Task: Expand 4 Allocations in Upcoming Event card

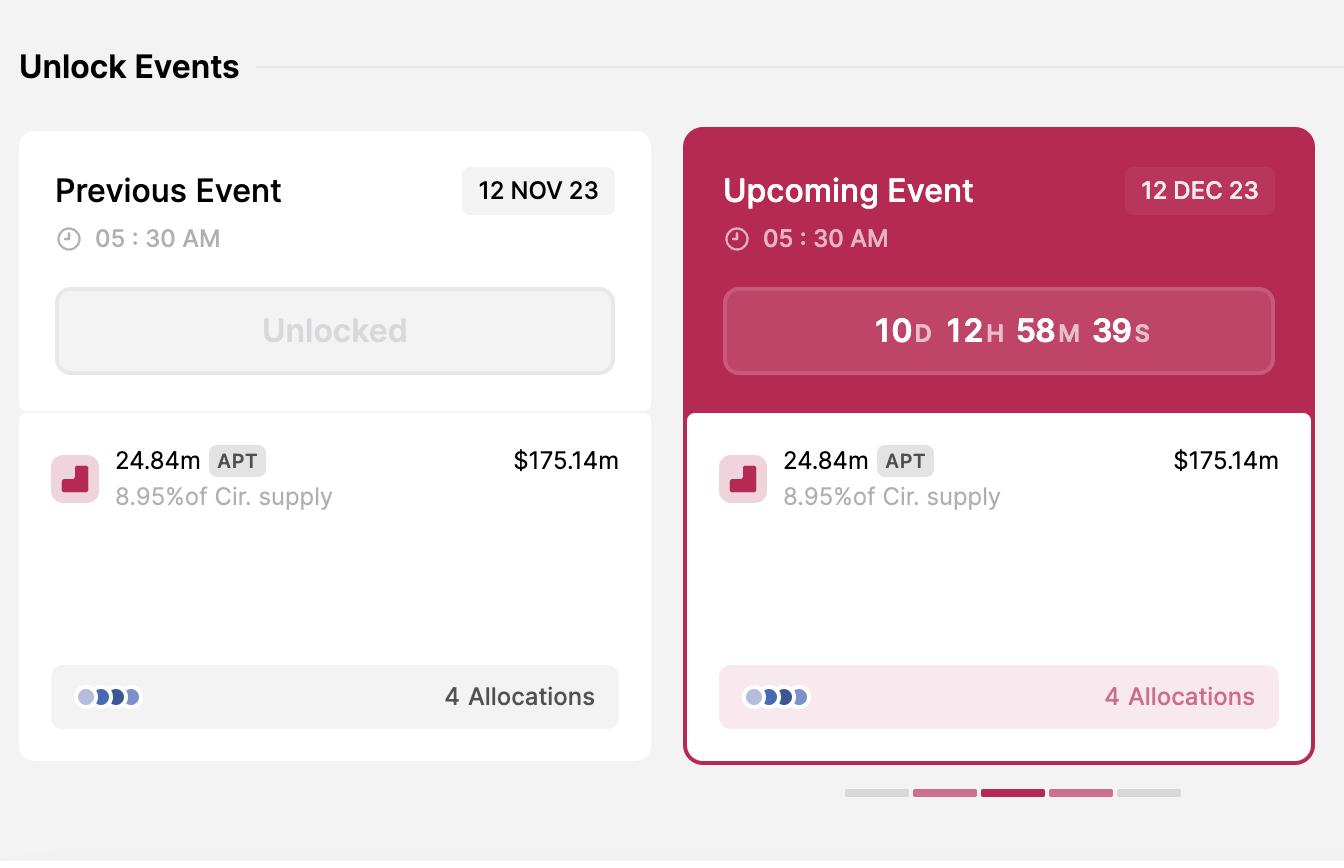Action: point(1179,697)
